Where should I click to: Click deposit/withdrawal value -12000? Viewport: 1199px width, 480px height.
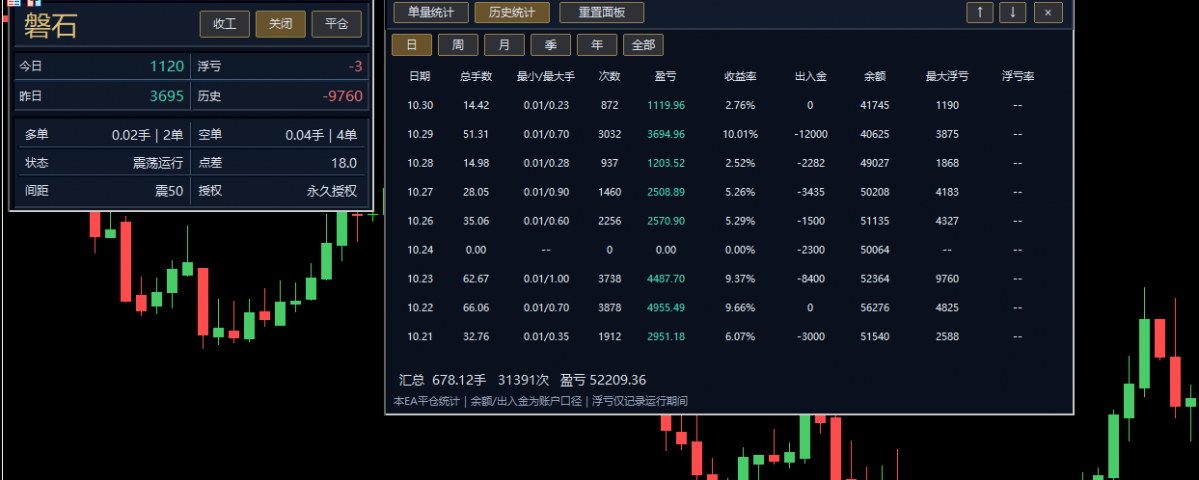pos(811,135)
